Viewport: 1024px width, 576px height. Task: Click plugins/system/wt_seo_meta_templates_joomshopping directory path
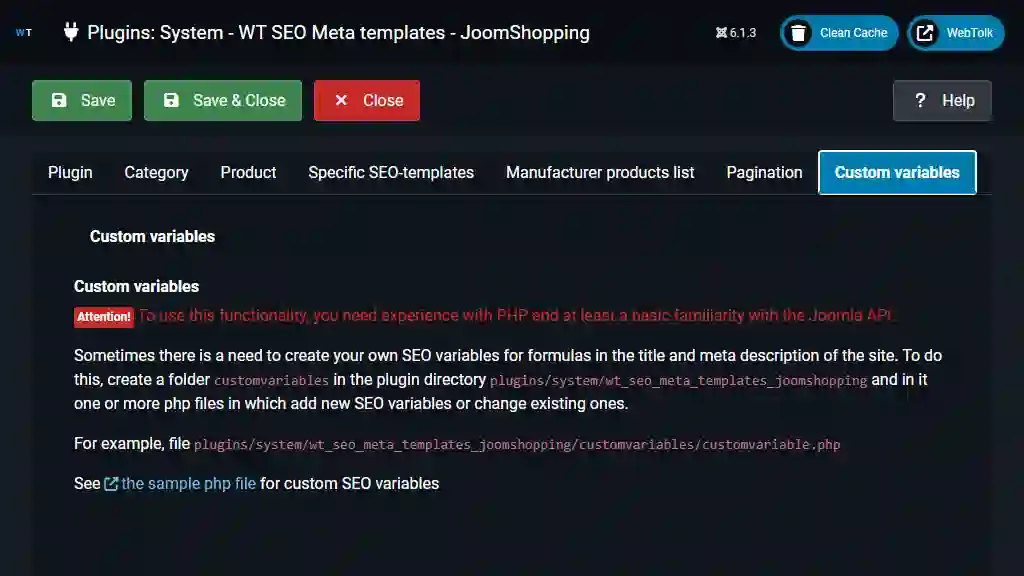(x=679, y=380)
